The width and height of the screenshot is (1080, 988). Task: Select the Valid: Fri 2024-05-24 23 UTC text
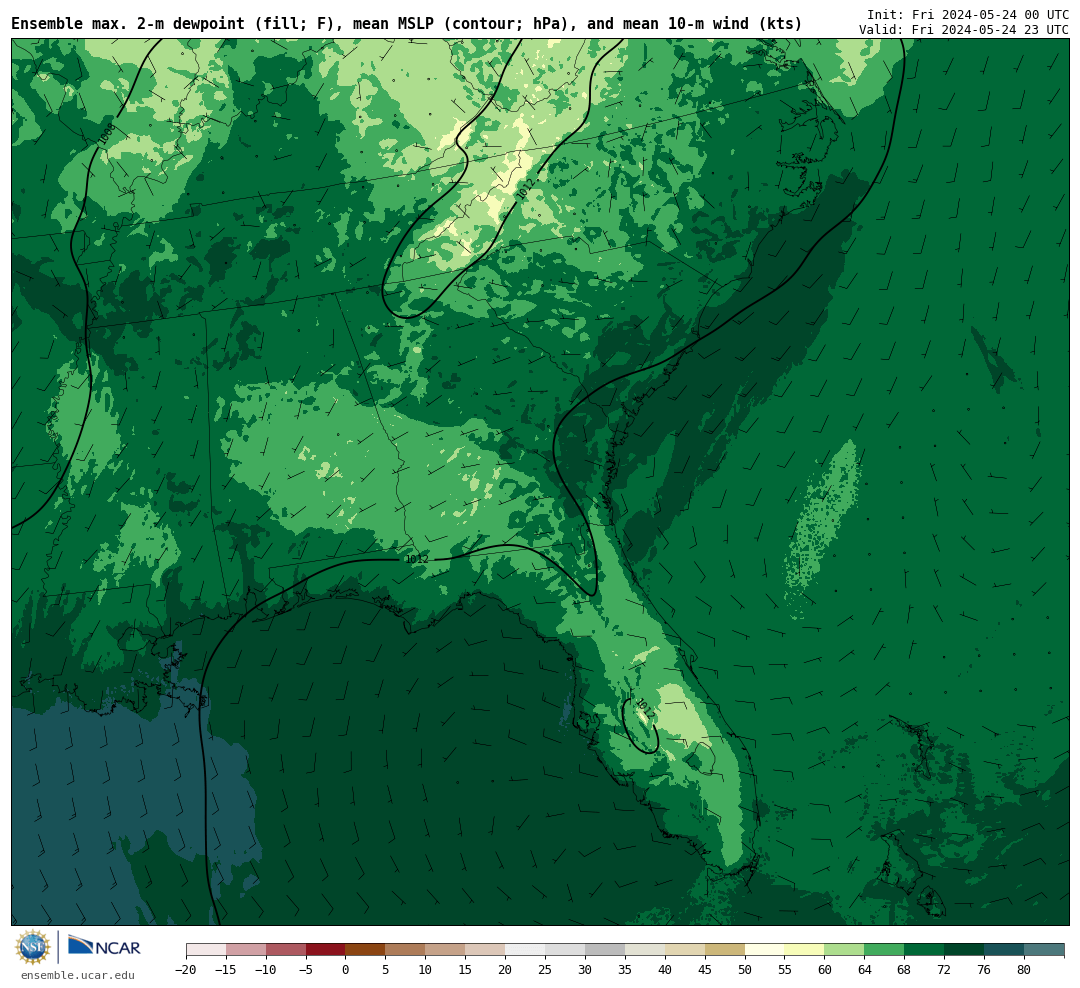click(x=964, y=30)
